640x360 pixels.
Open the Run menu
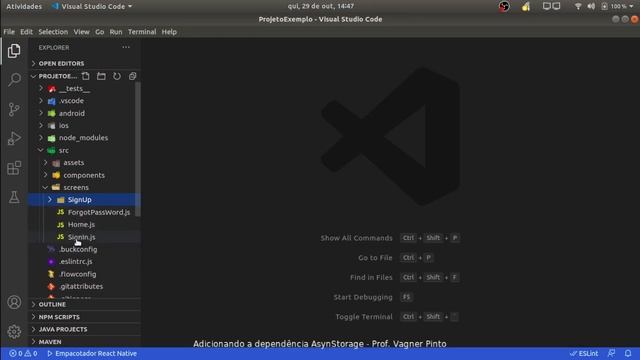116,32
